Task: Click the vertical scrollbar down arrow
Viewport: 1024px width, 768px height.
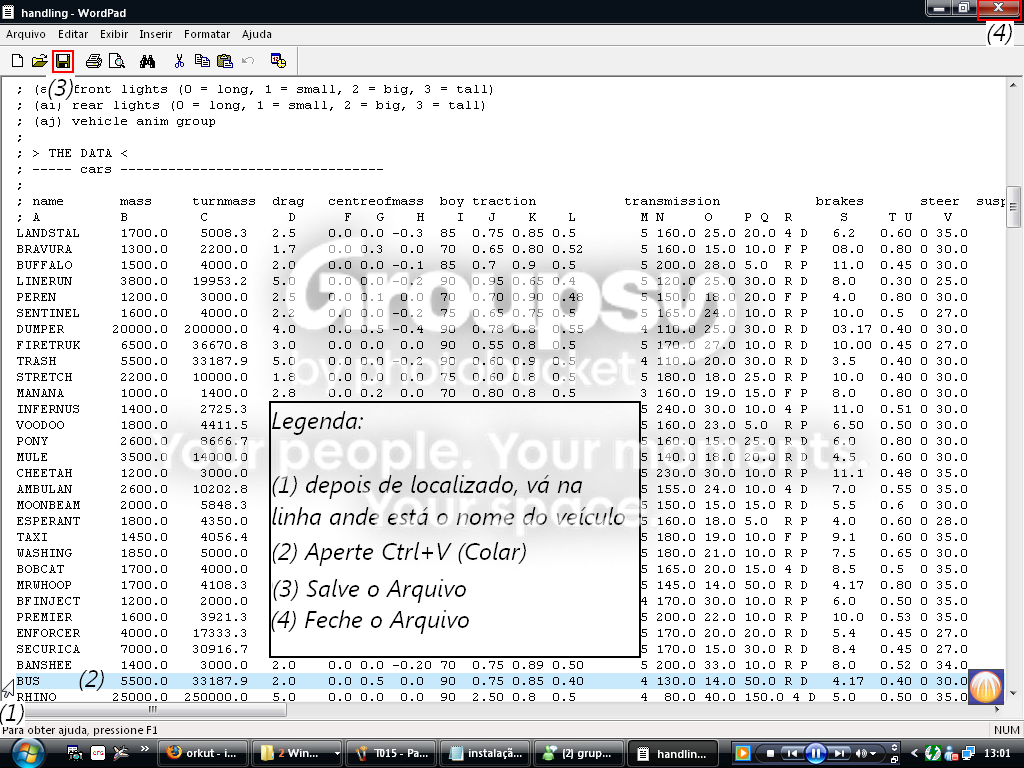Action: 1013,693
